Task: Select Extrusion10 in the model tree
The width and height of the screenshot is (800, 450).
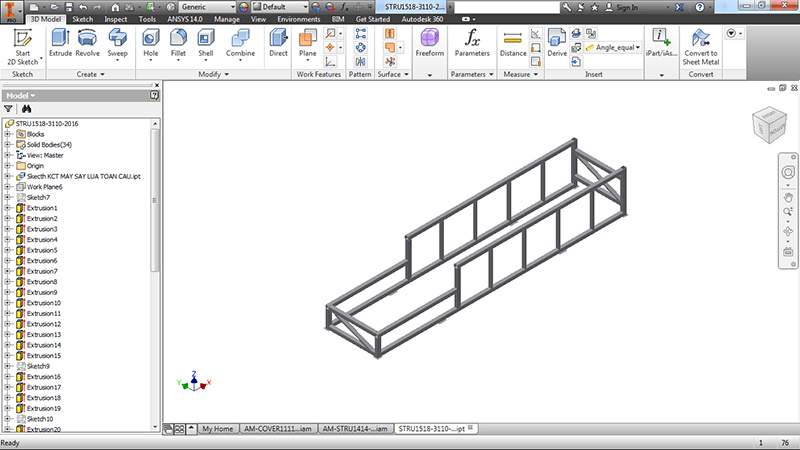Action: tap(43, 303)
